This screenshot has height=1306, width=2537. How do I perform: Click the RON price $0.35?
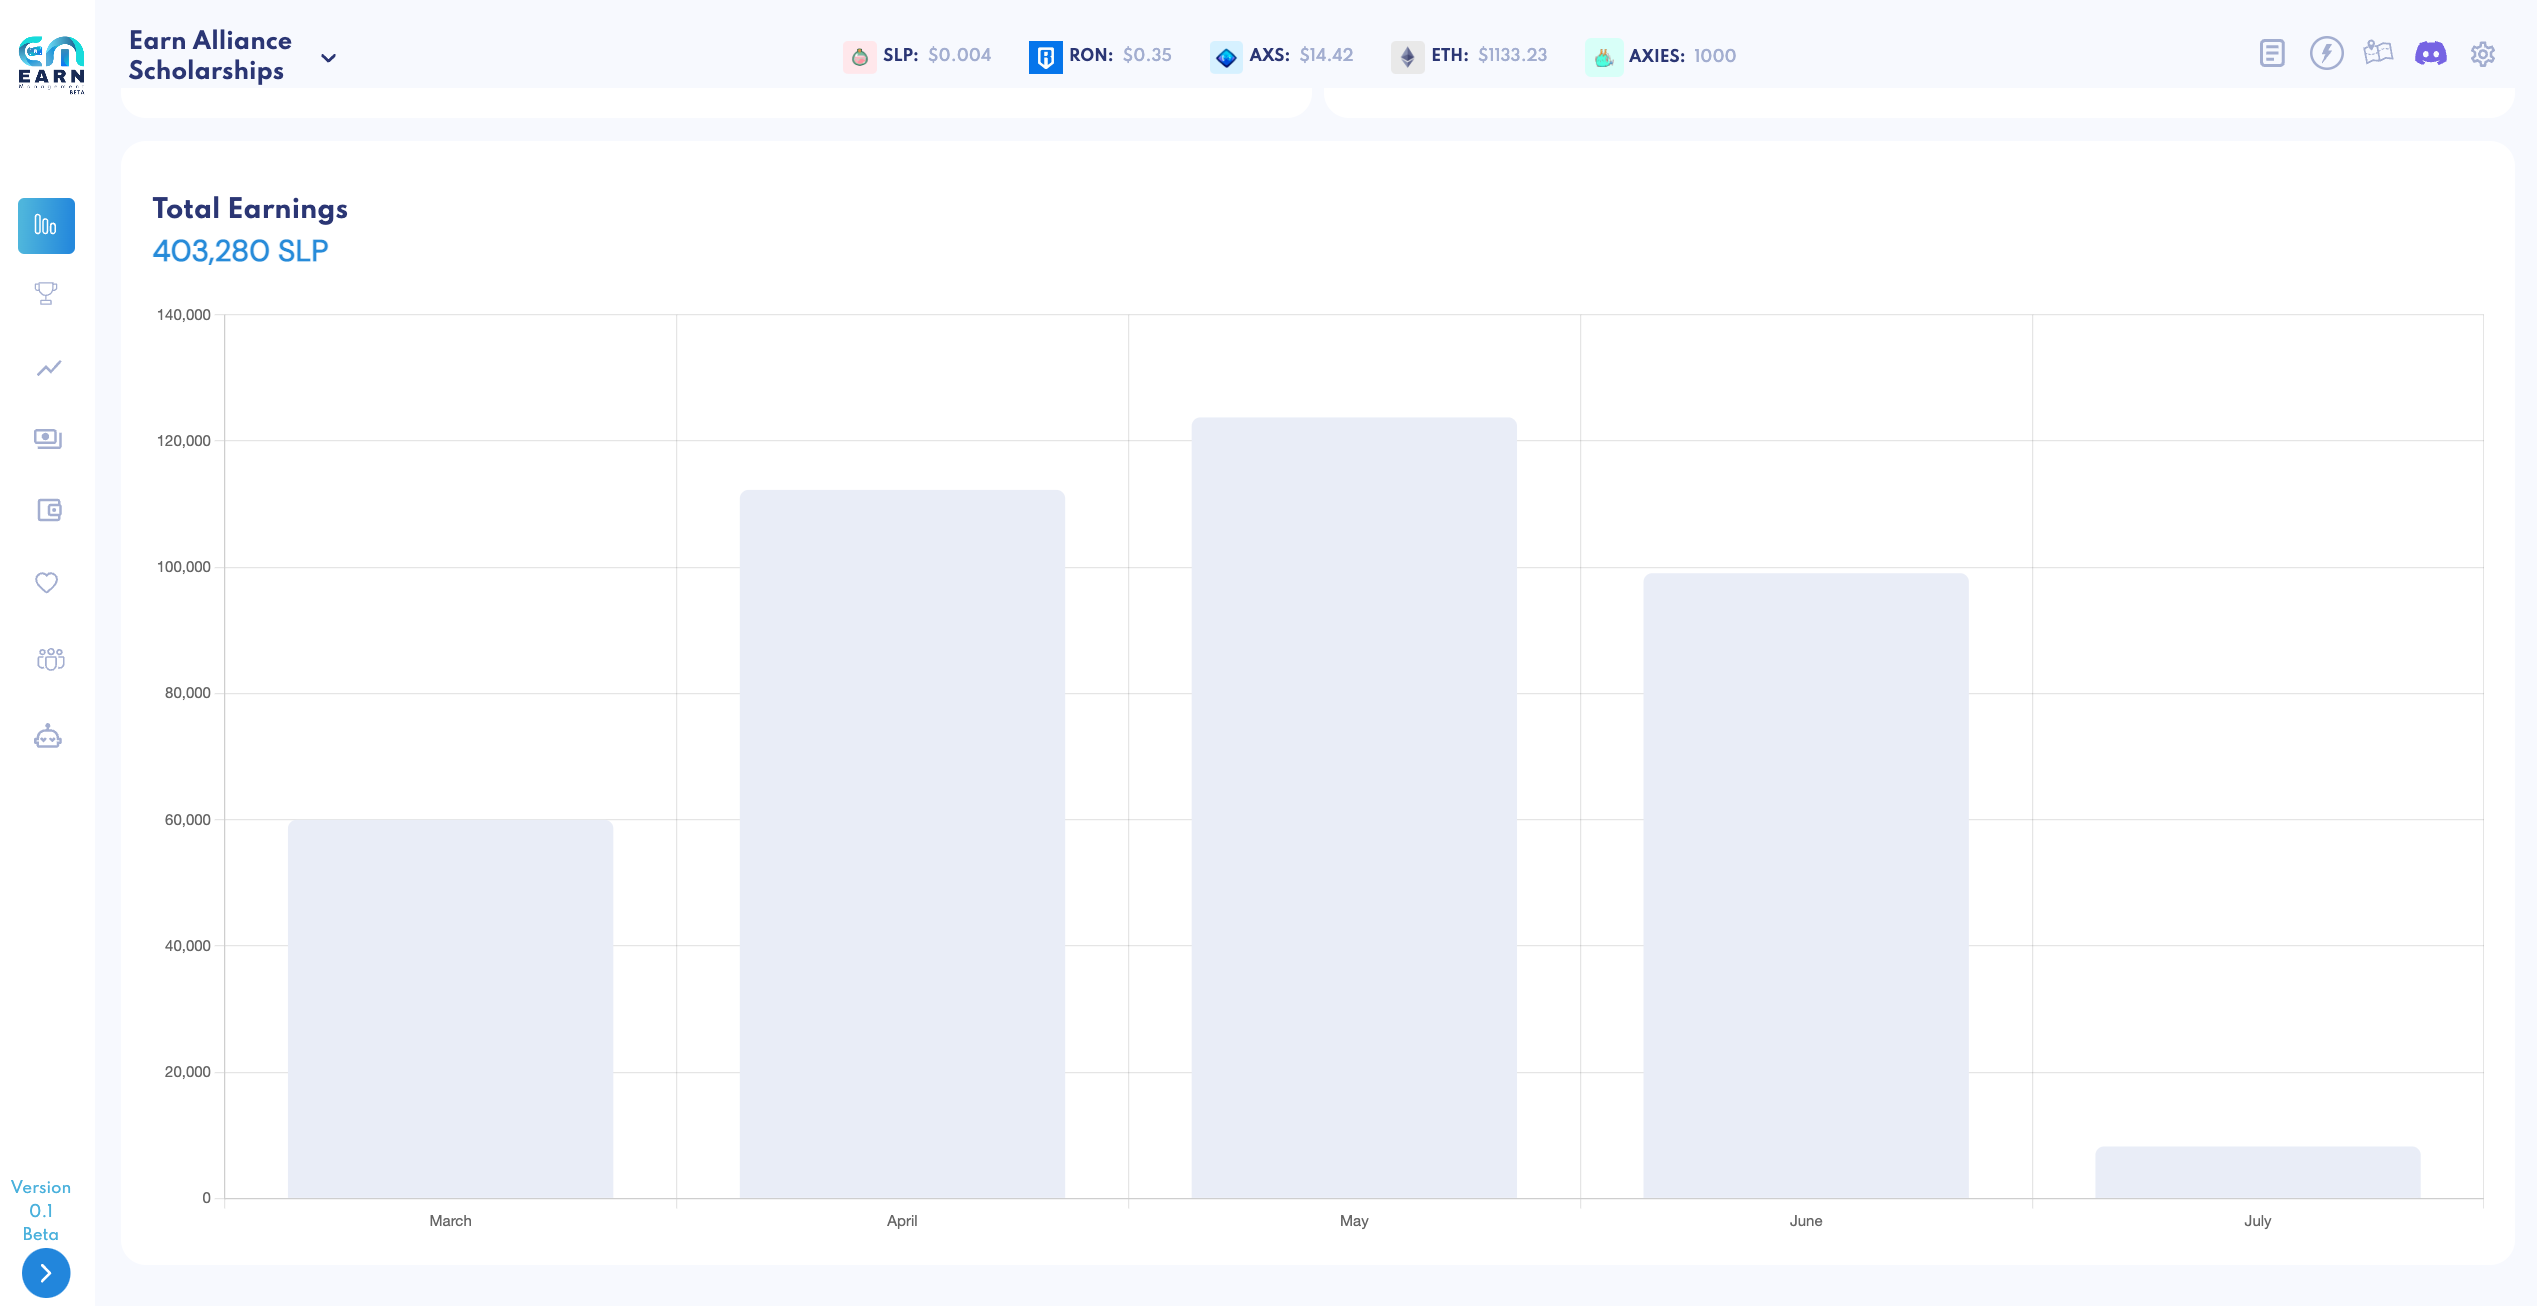(x=1147, y=55)
